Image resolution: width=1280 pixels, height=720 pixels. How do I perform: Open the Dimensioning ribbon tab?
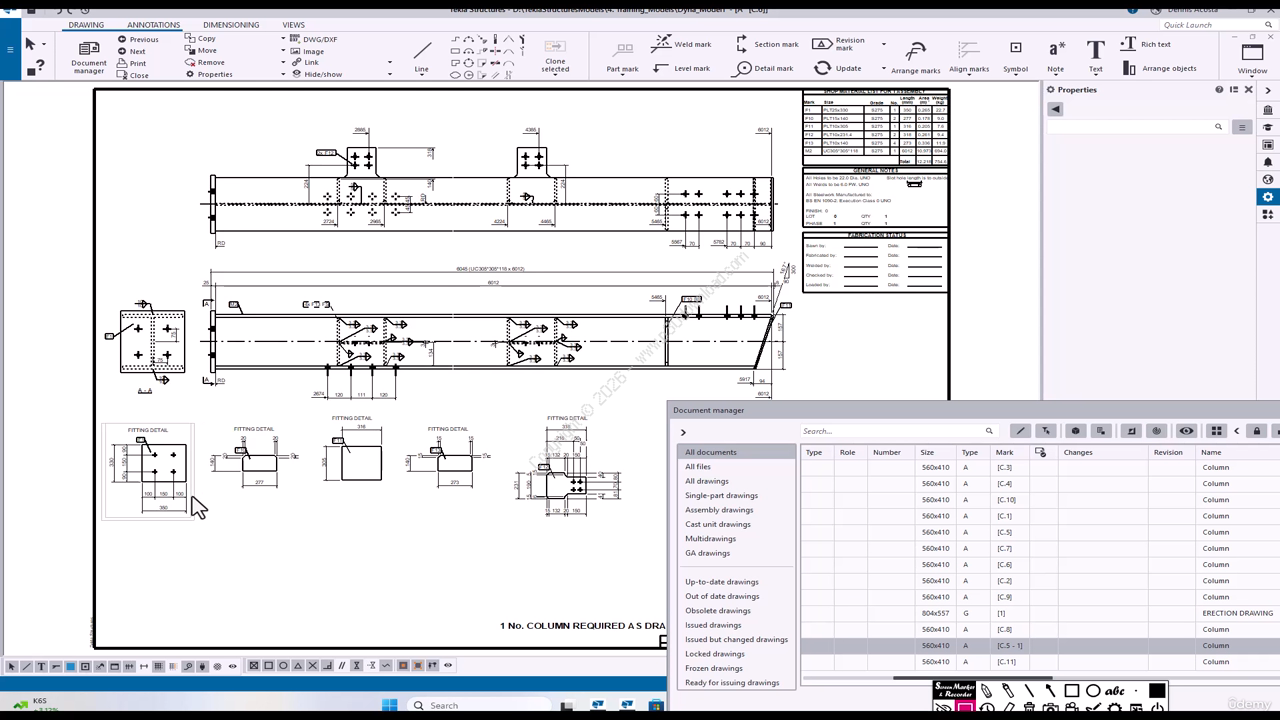coord(231,25)
